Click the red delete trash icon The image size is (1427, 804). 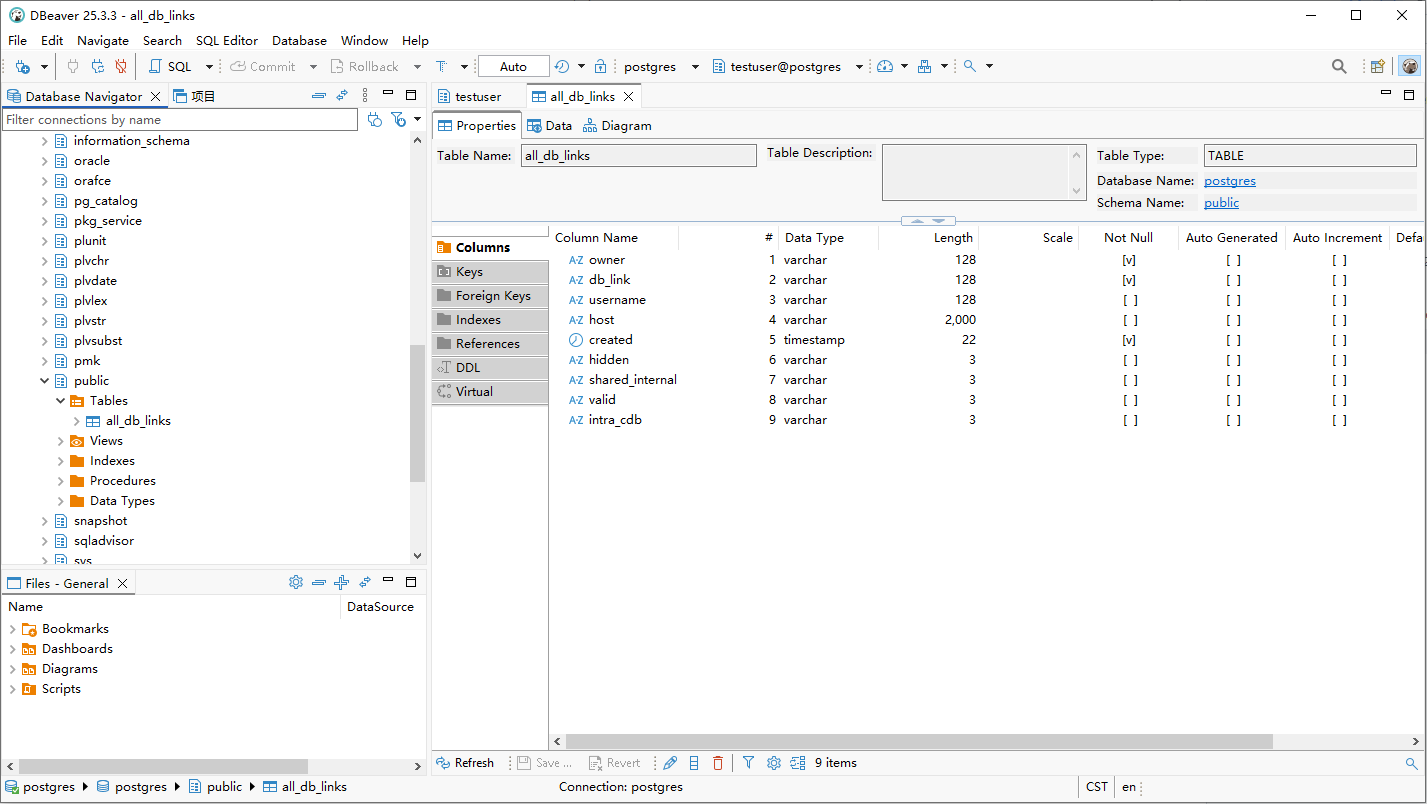(717, 763)
